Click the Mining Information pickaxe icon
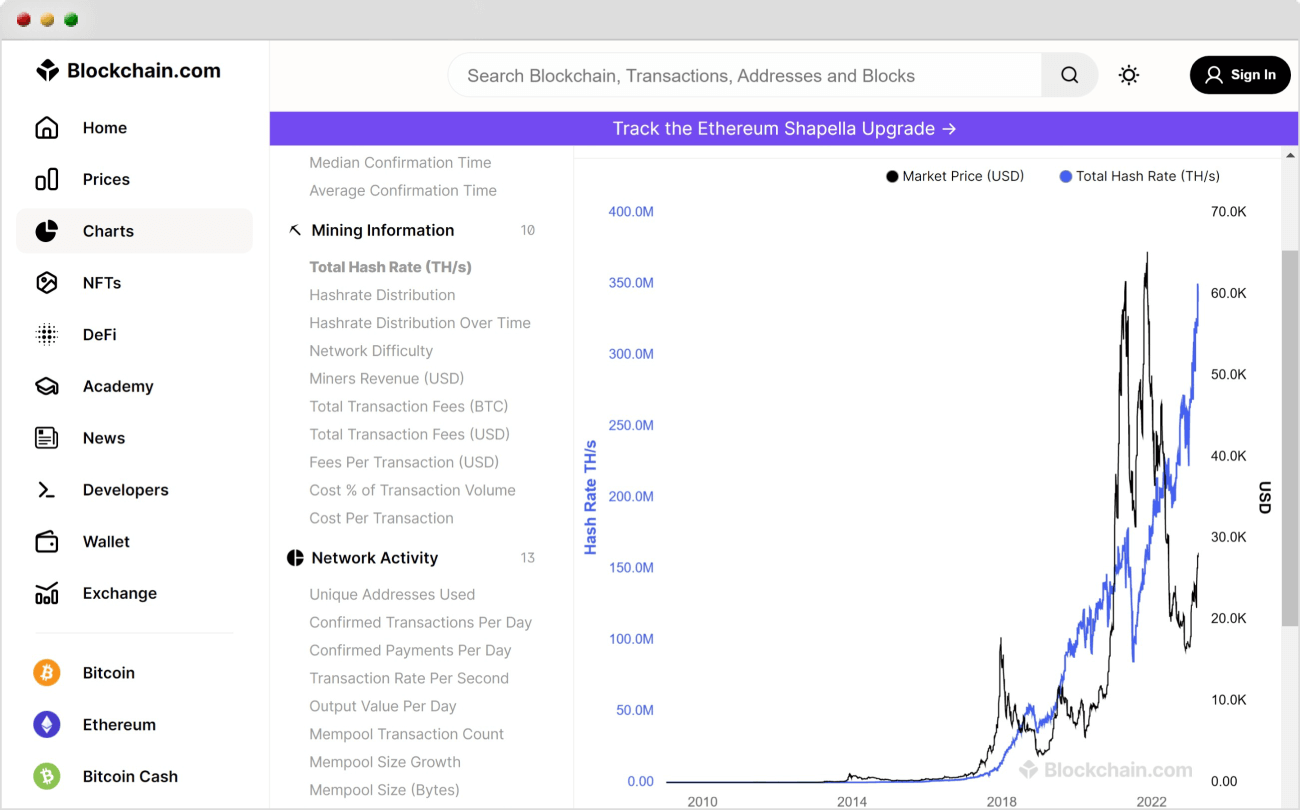 click(x=295, y=230)
